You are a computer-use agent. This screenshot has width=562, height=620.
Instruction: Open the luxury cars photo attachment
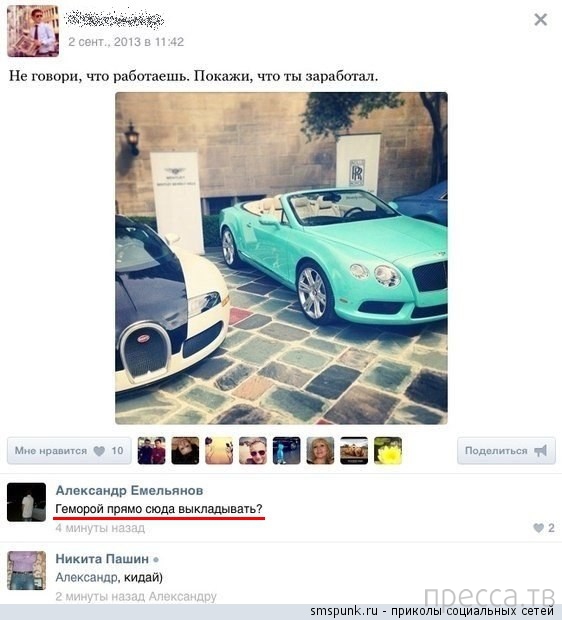281,258
